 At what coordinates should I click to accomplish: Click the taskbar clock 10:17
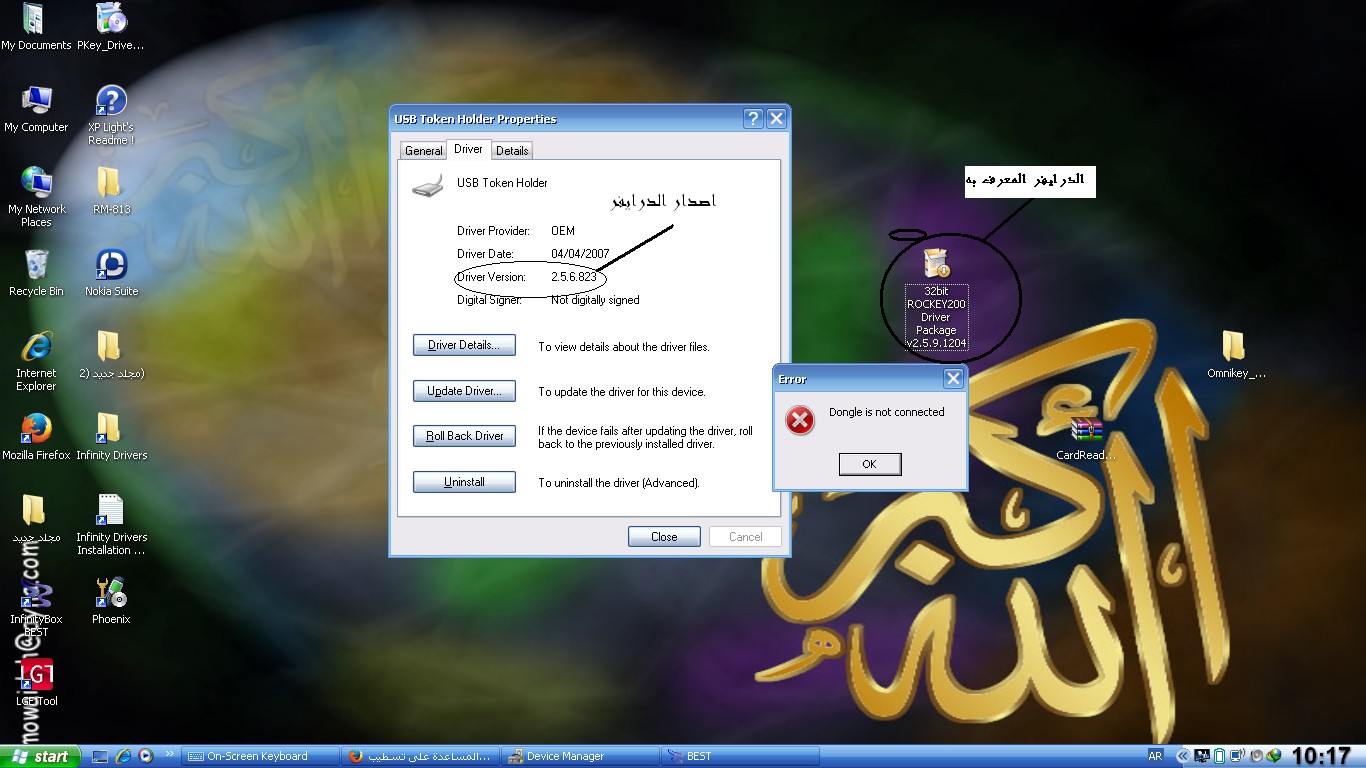pos(1321,756)
